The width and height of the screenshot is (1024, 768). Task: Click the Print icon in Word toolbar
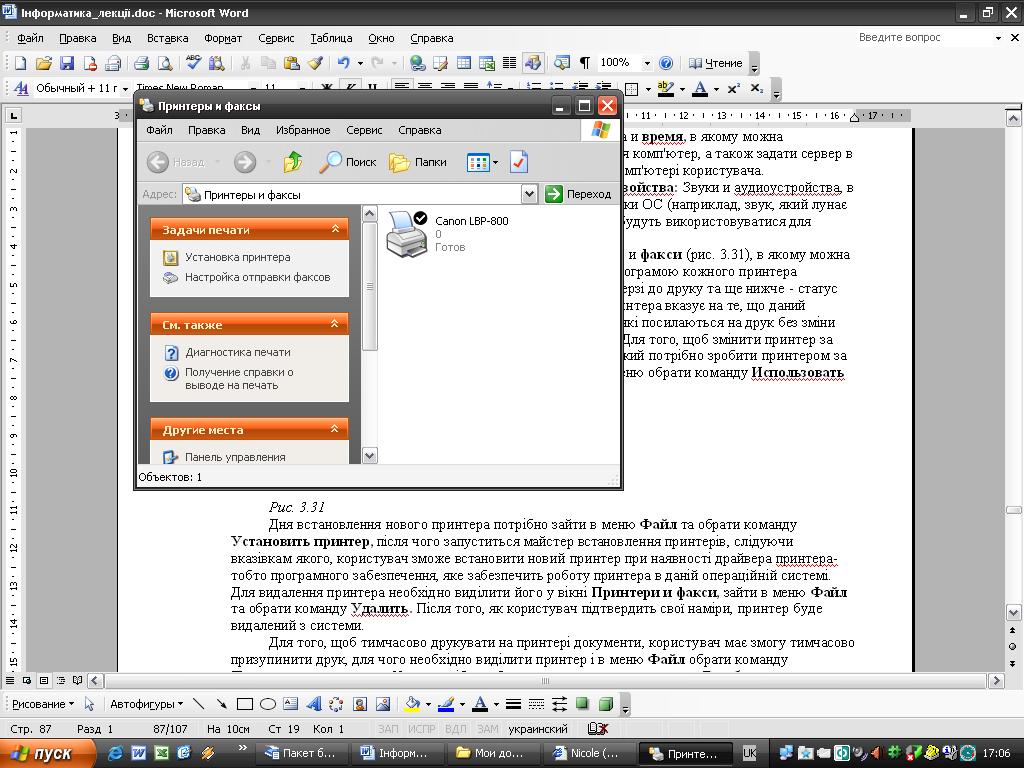tap(141, 63)
